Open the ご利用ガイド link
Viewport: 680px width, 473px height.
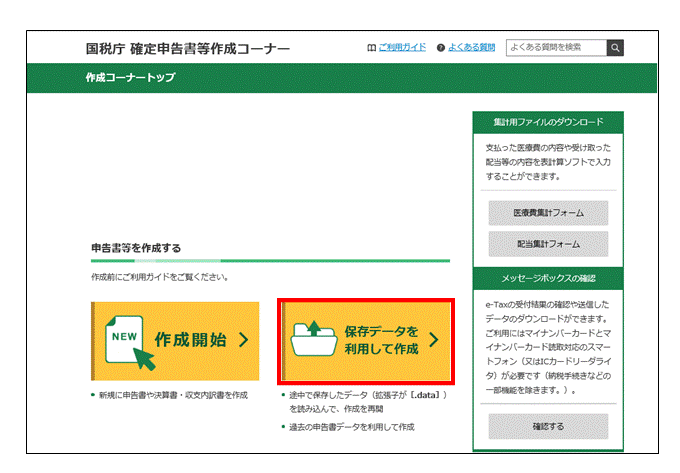(x=402, y=47)
